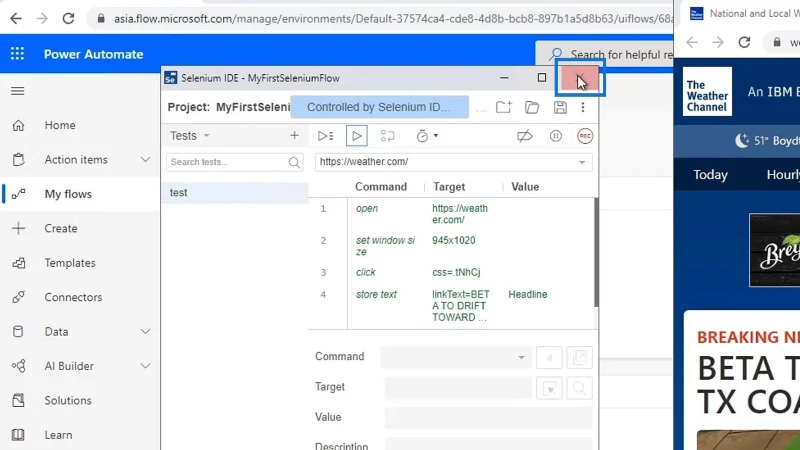Run current test play button
The image size is (800, 450).
tap(357, 136)
